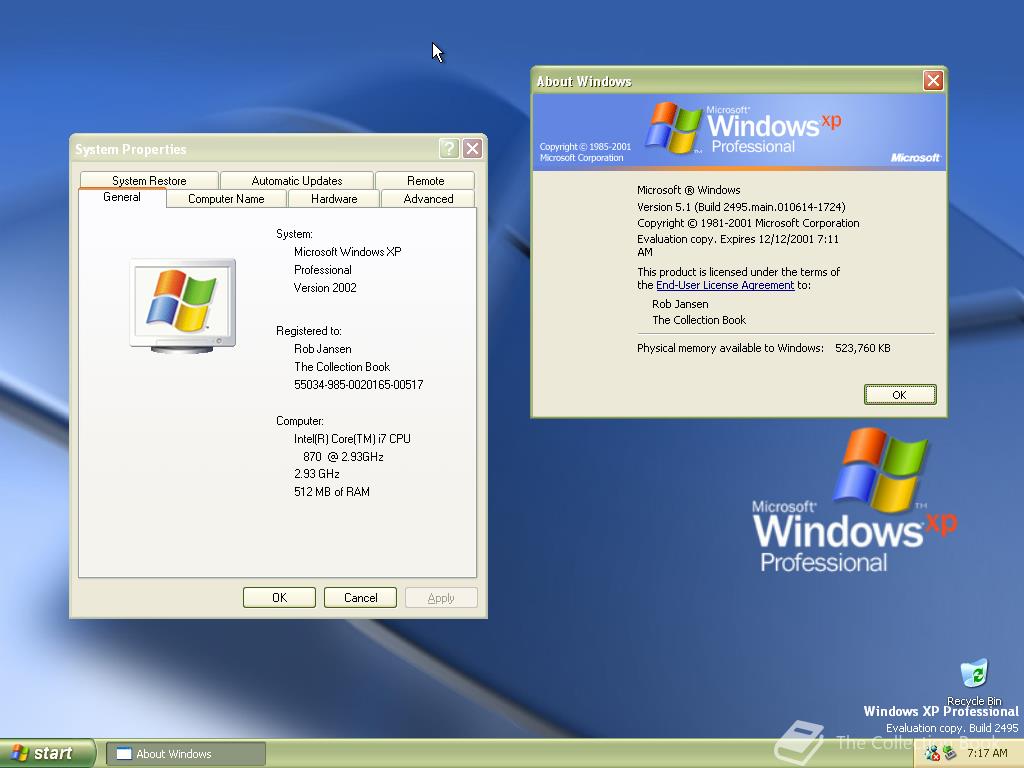
Task: Select the About Windows taskbar button
Action: tap(185, 754)
